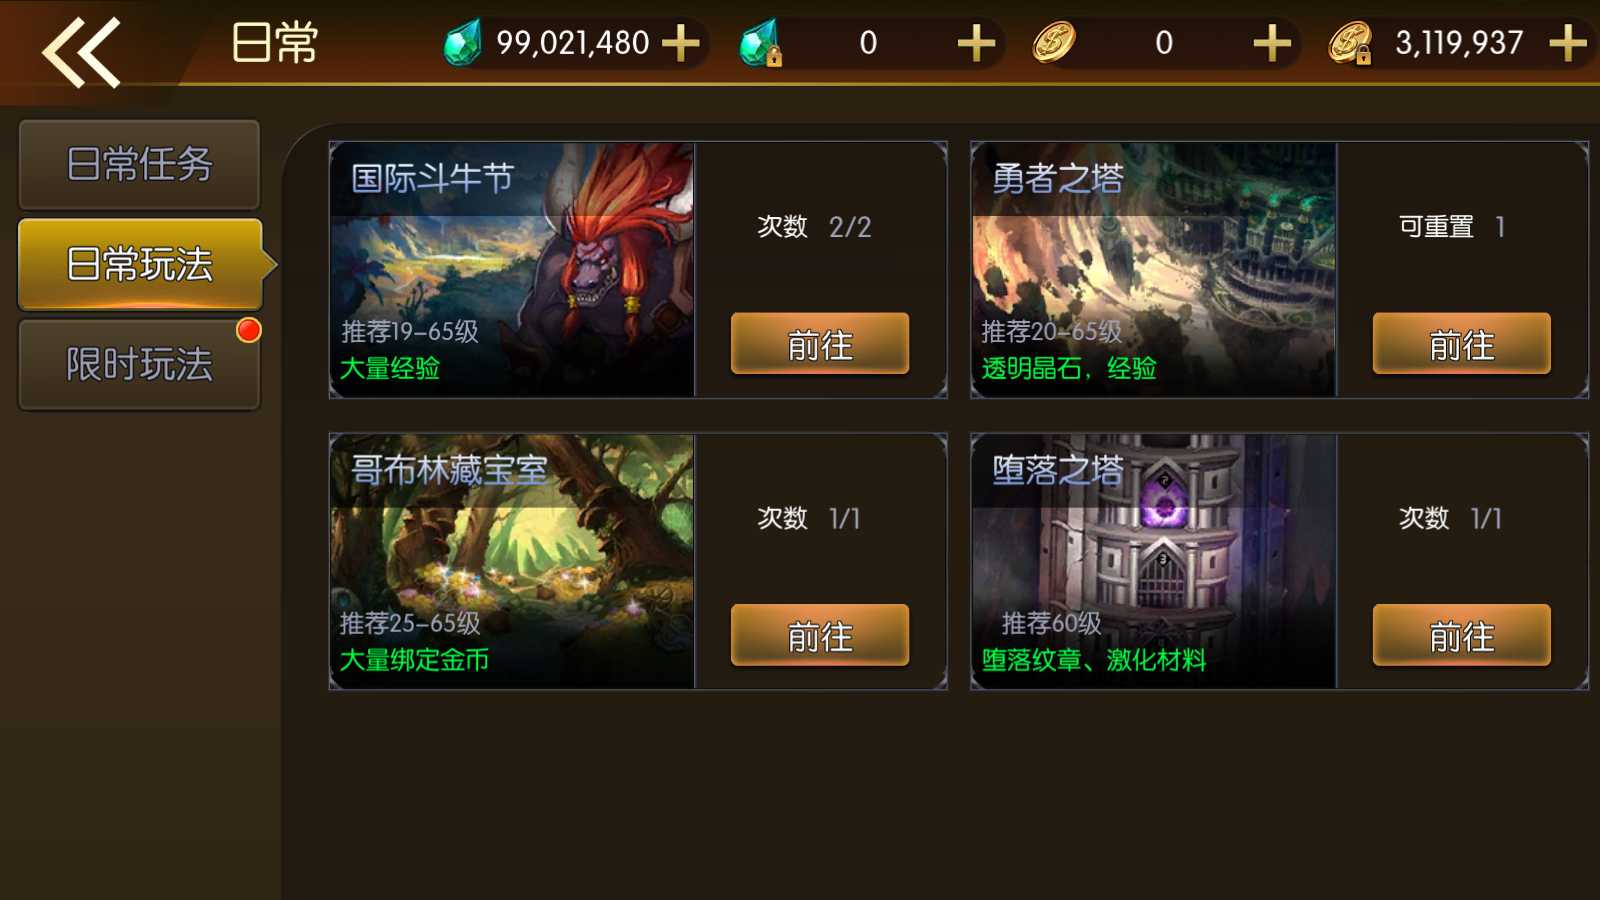The width and height of the screenshot is (1600, 900).
Task: Tap the green gem currency icon
Action: (463, 43)
